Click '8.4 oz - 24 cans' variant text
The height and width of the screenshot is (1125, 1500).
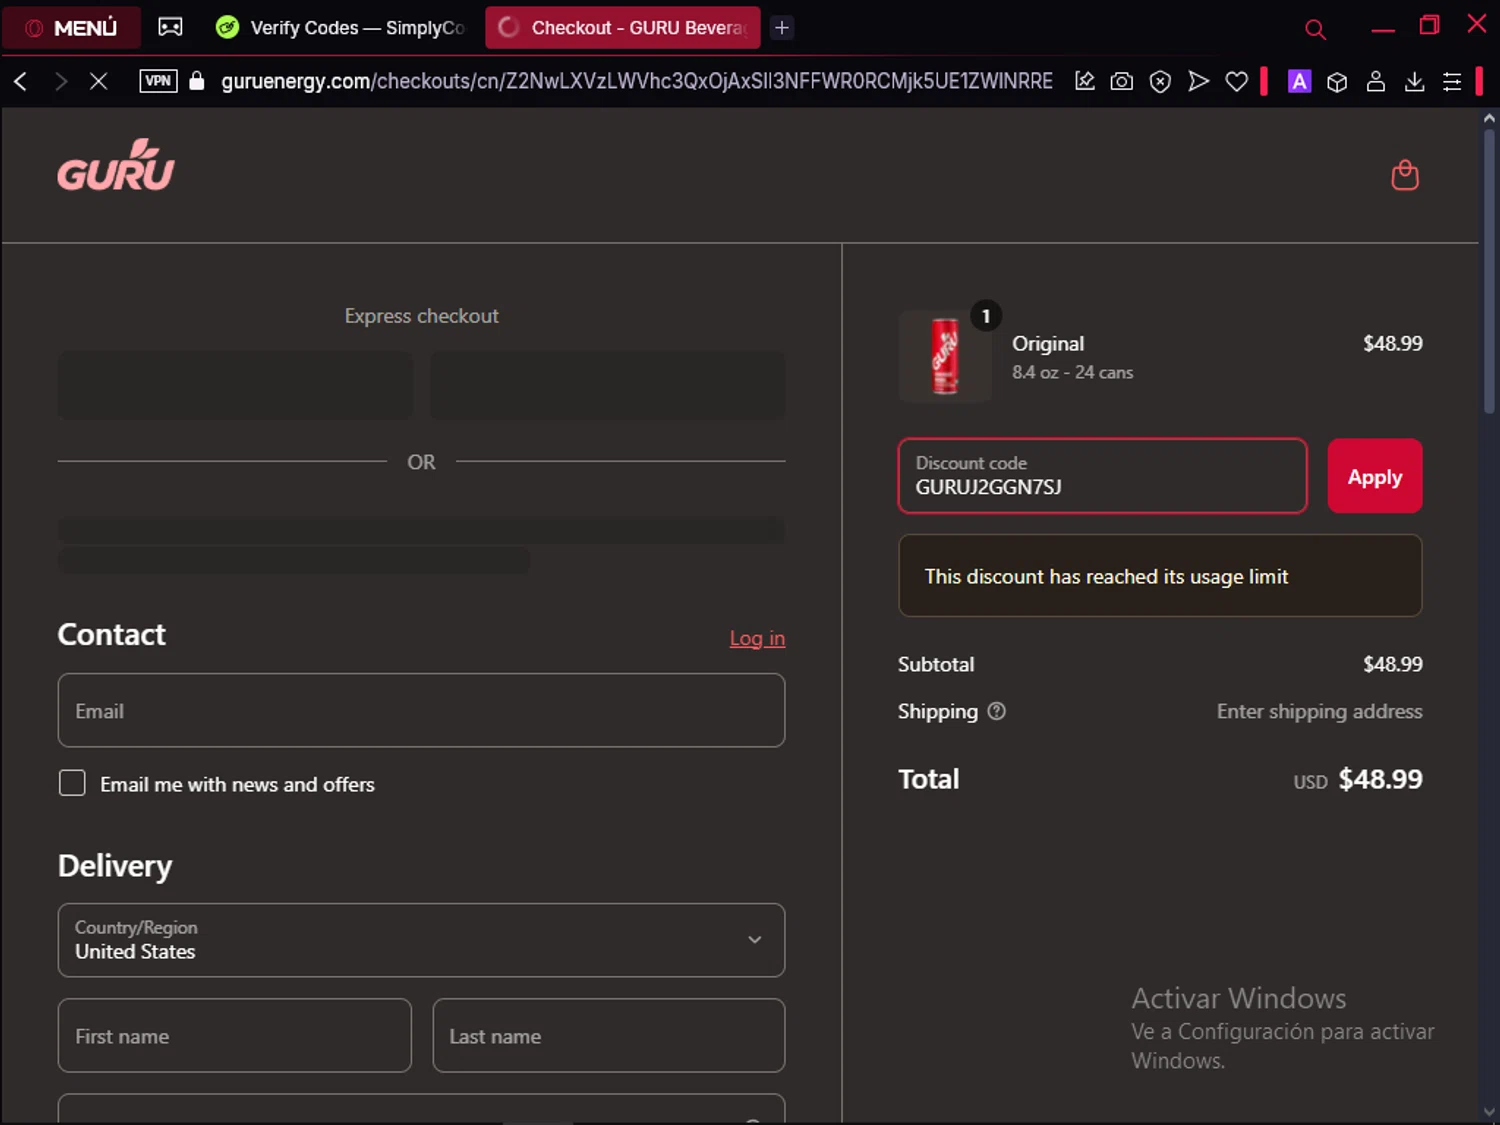(x=1072, y=372)
